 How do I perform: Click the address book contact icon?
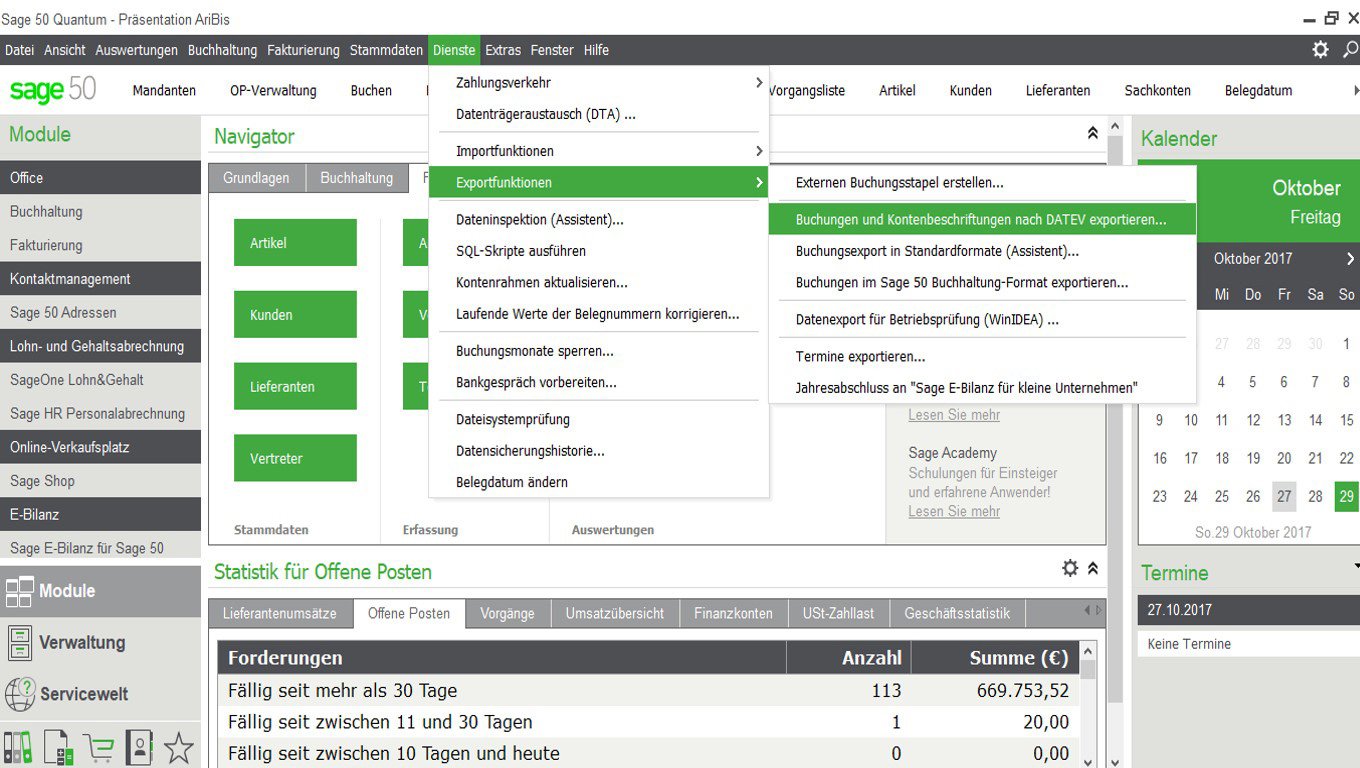(139, 747)
